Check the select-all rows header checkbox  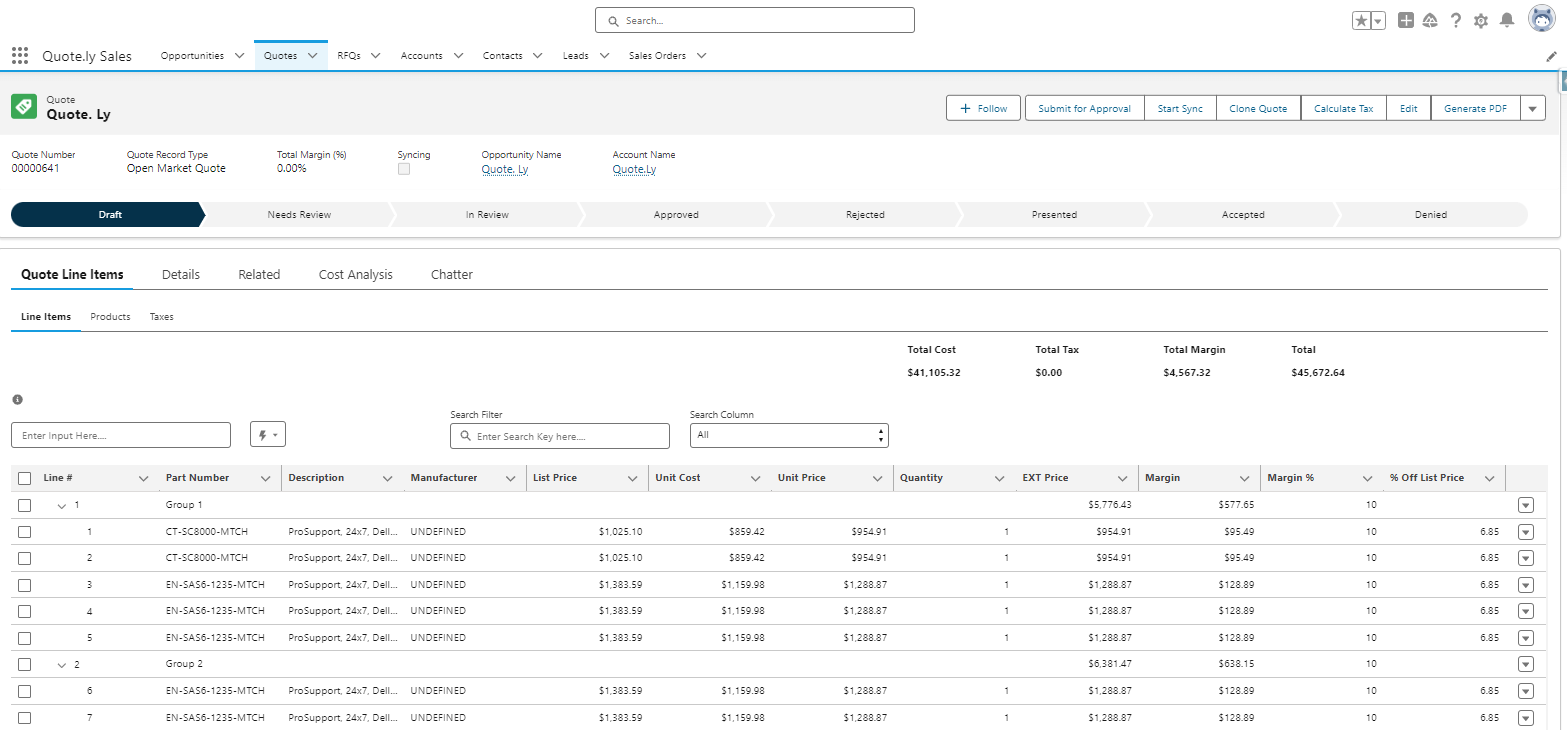tap(25, 478)
